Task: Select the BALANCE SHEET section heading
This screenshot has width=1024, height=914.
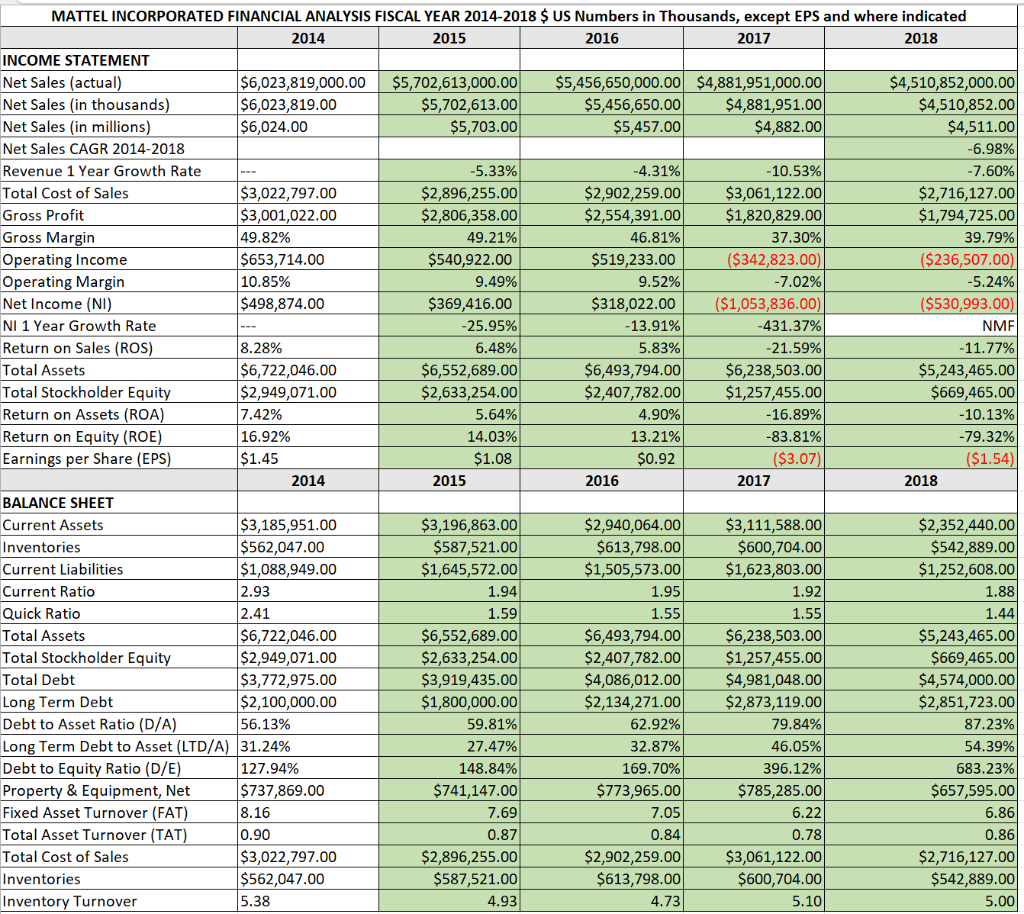Action: (58, 503)
